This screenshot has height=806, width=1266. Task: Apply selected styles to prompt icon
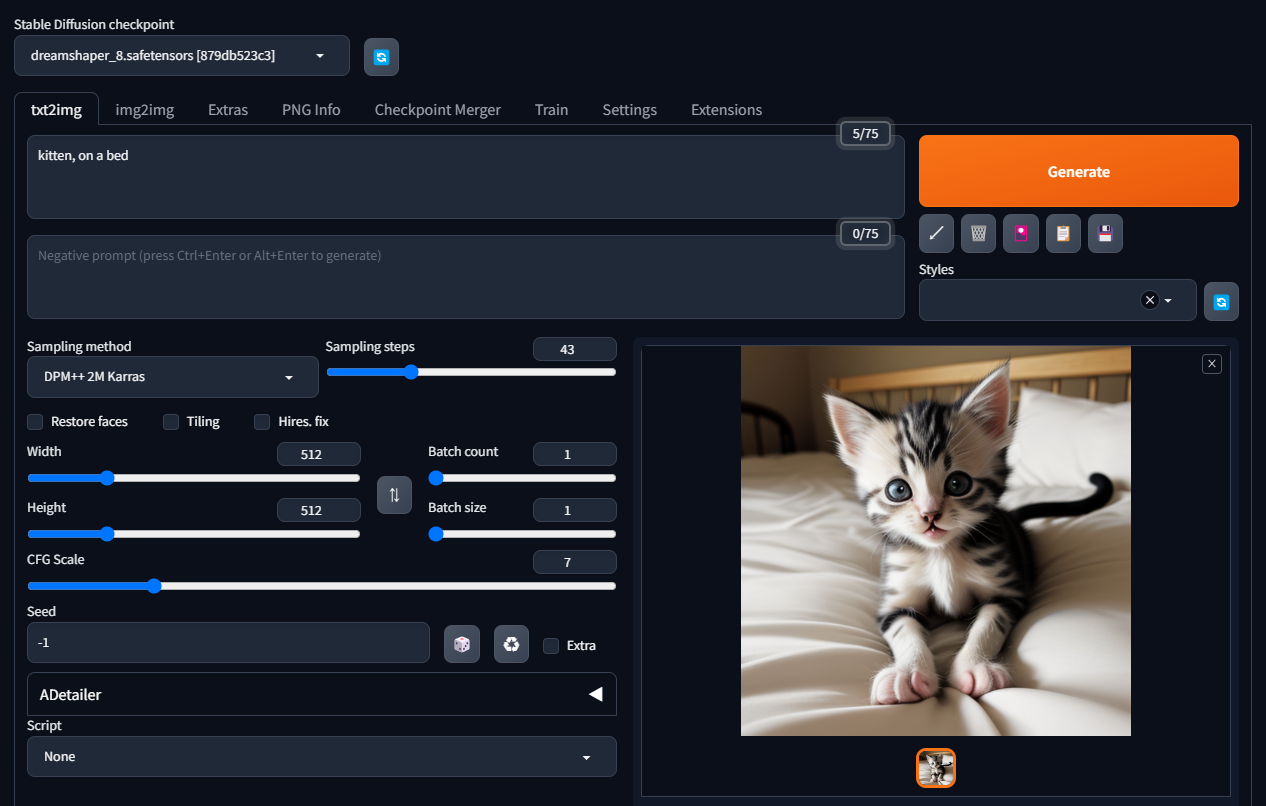(x=1063, y=233)
